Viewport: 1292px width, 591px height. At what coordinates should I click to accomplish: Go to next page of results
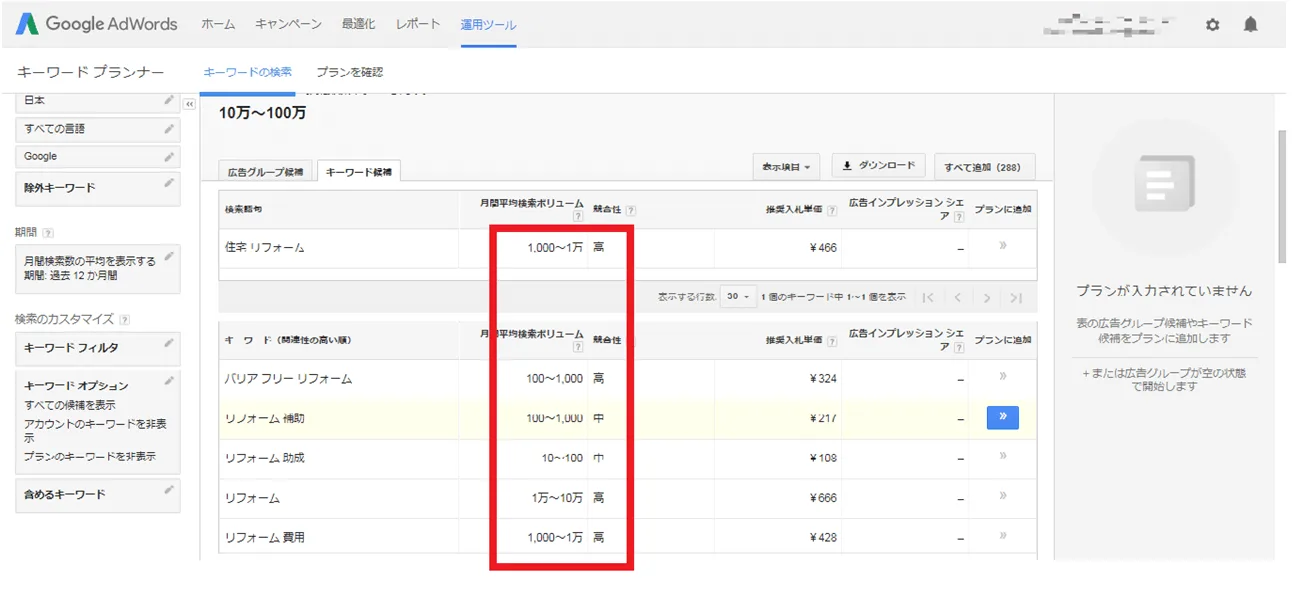click(x=987, y=297)
